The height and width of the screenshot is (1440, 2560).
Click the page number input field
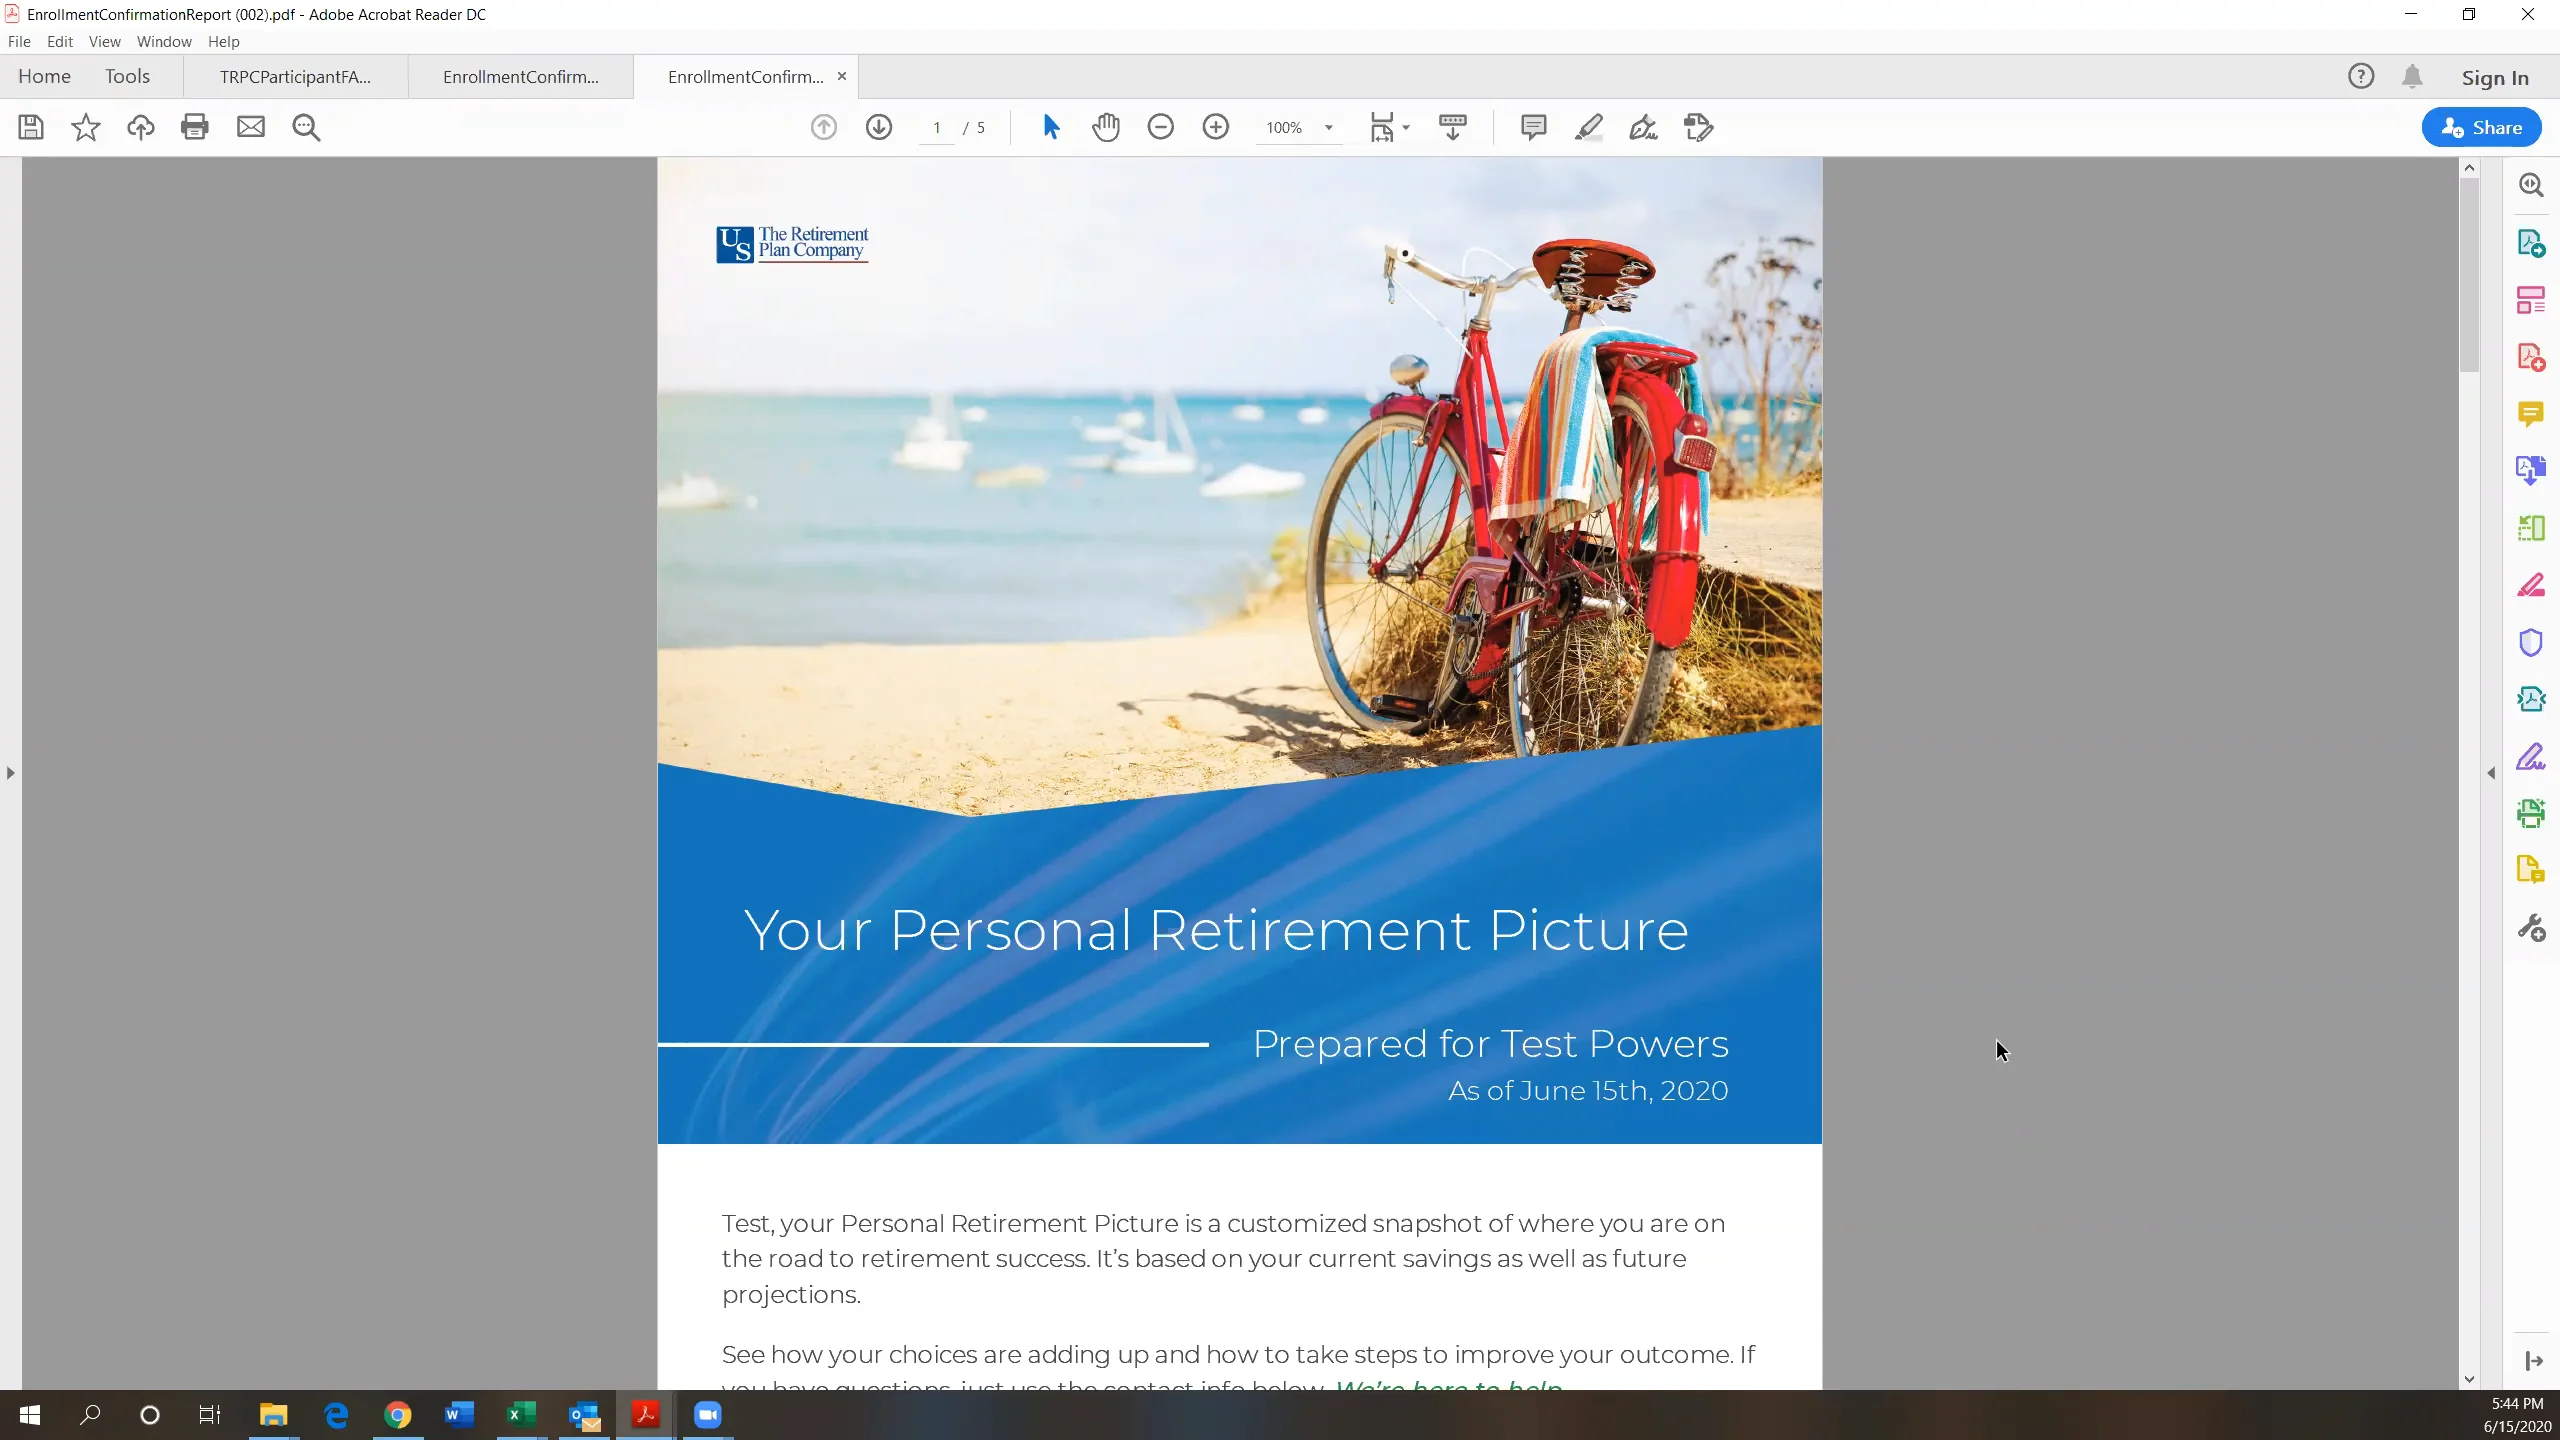937,128
